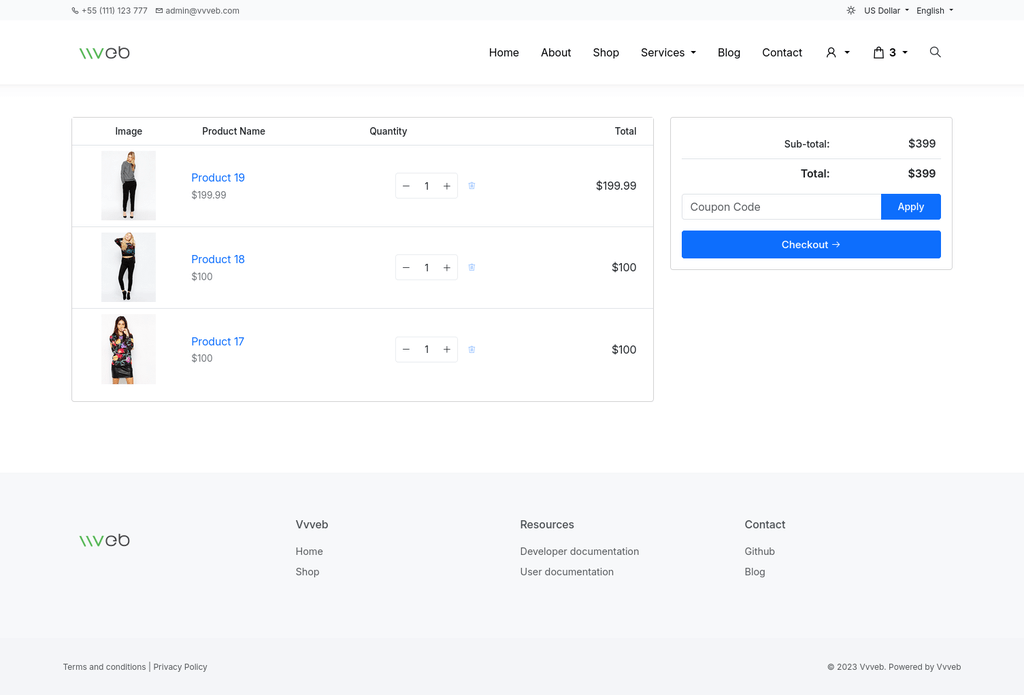Open the About page in the navbar

pyautogui.click(x=556, y=52)
